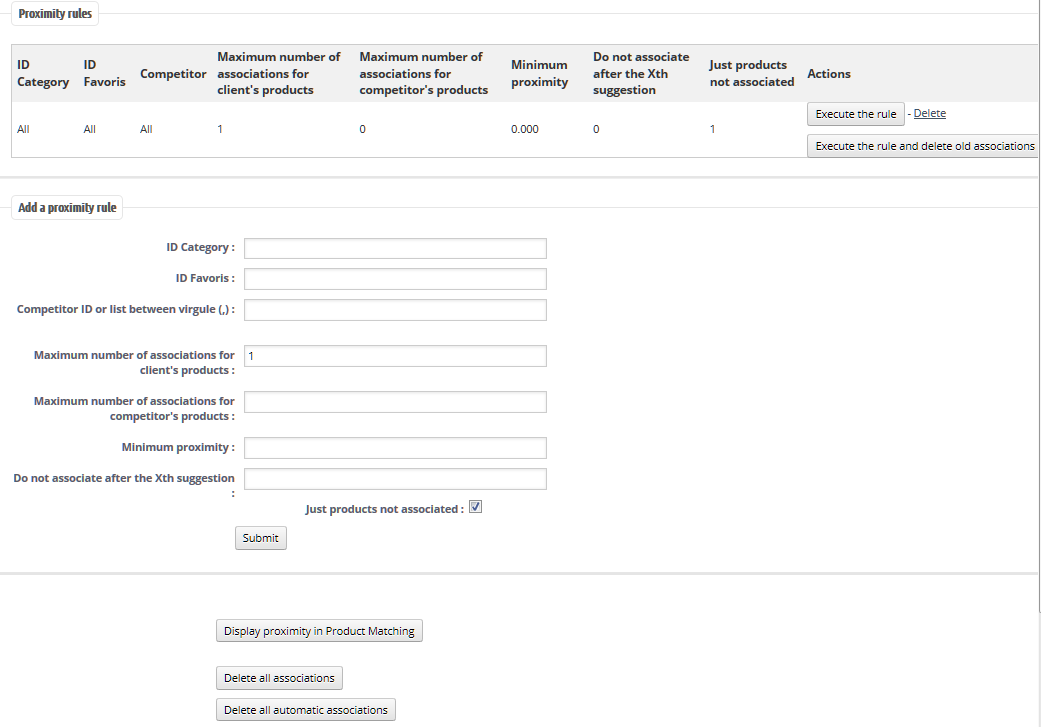The image size is (1041, 727).
Task: Click the Minimum proximity form label
Action: (x=178, y=447)
